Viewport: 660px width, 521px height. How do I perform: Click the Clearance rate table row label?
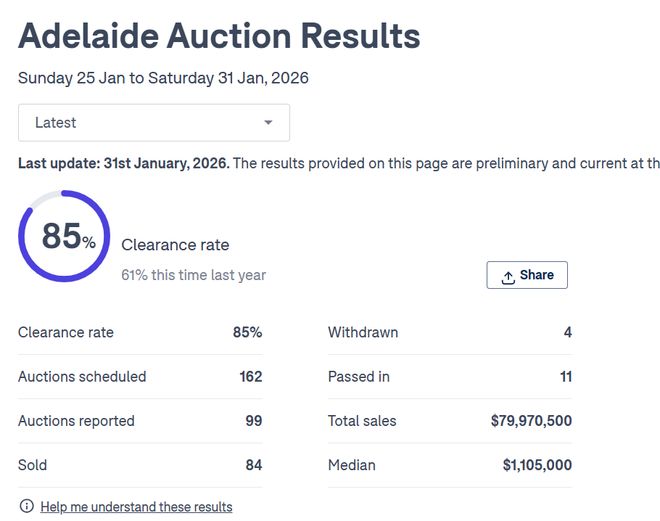66,332
